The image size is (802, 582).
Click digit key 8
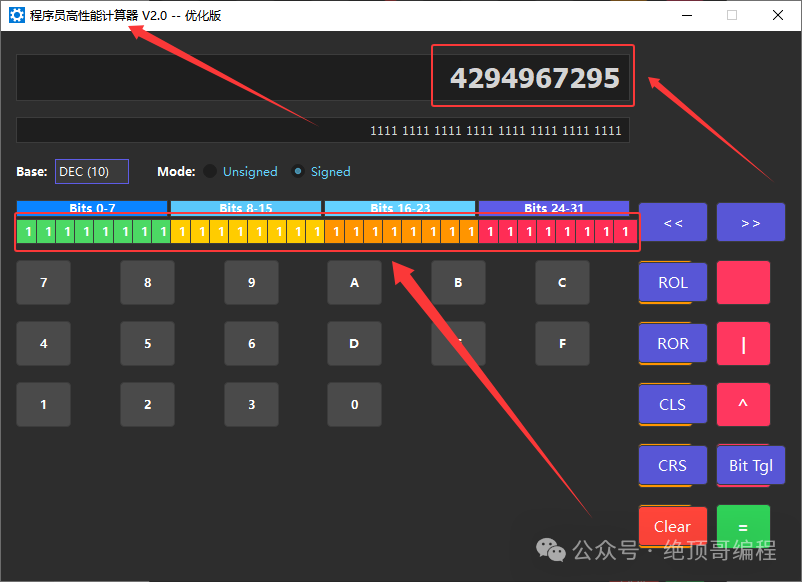[x=147, y=282]
